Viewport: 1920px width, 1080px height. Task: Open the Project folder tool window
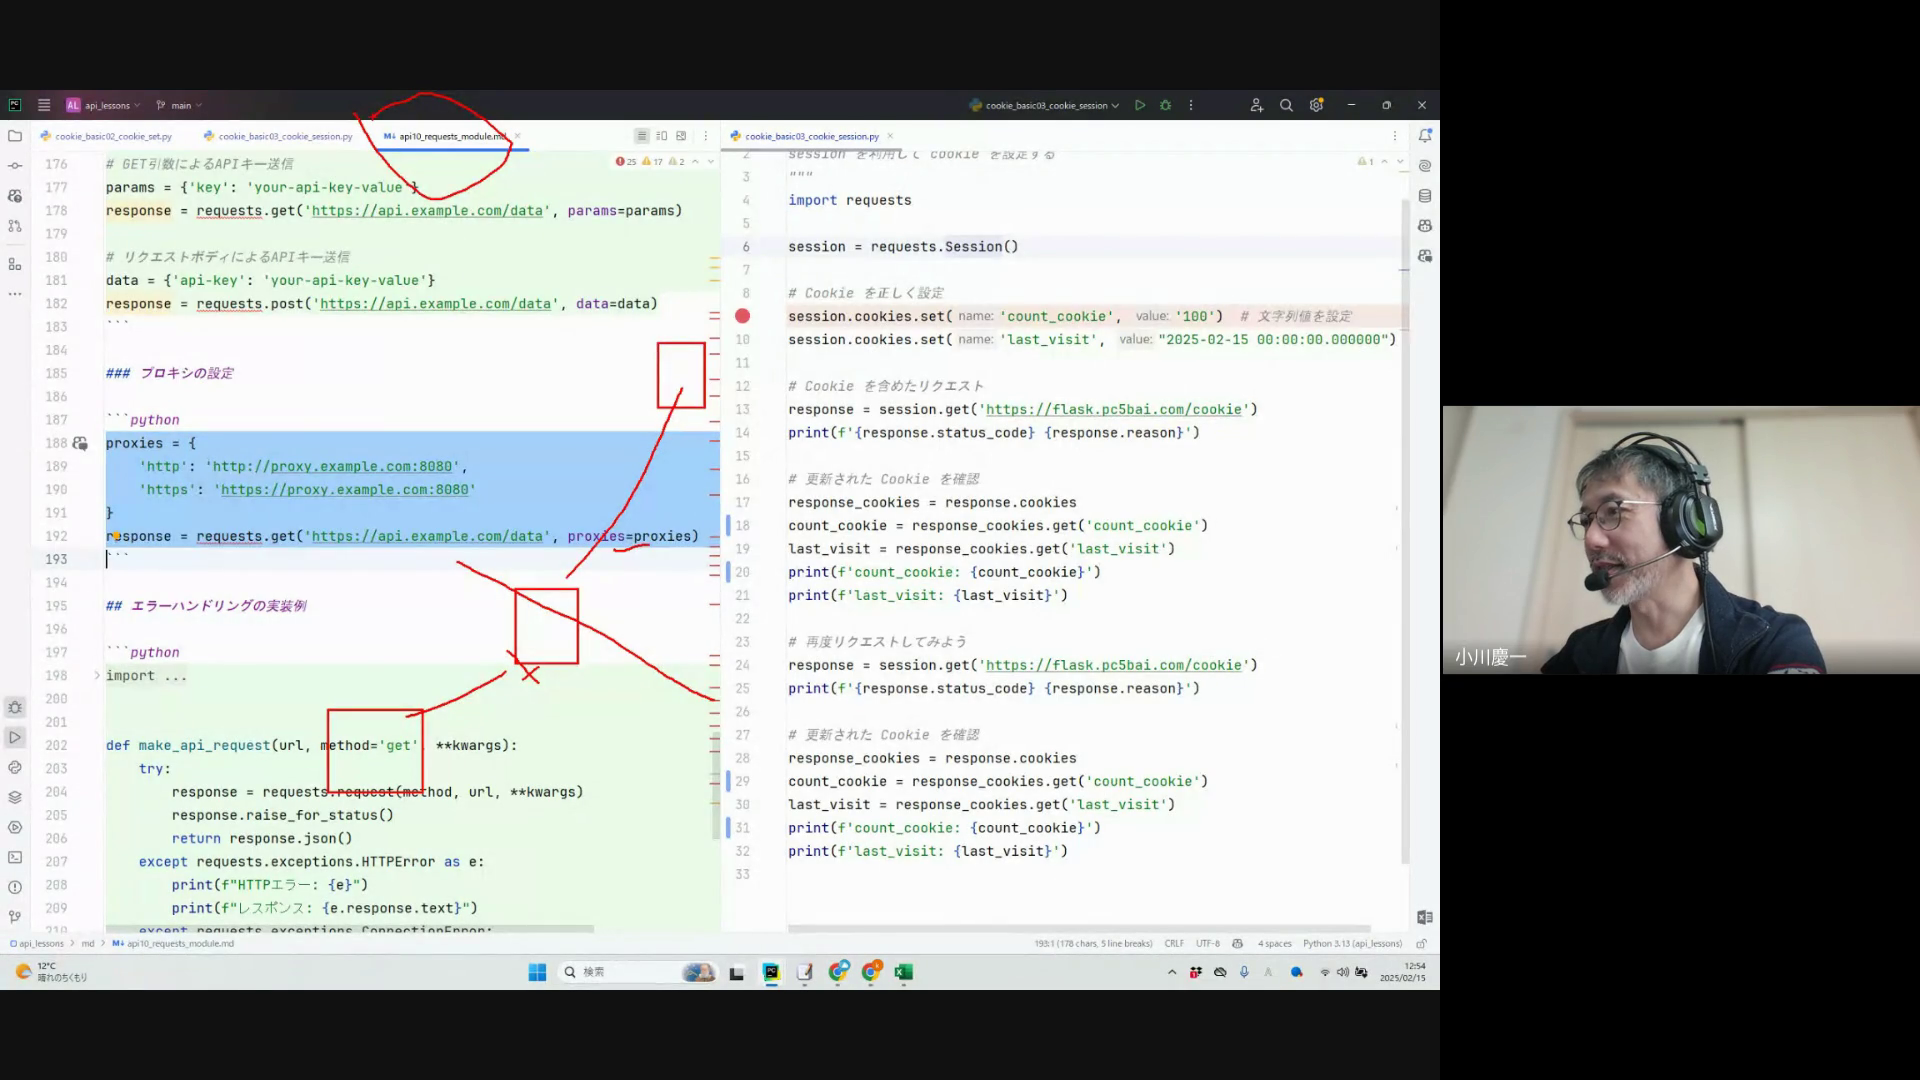pos(15,136)
